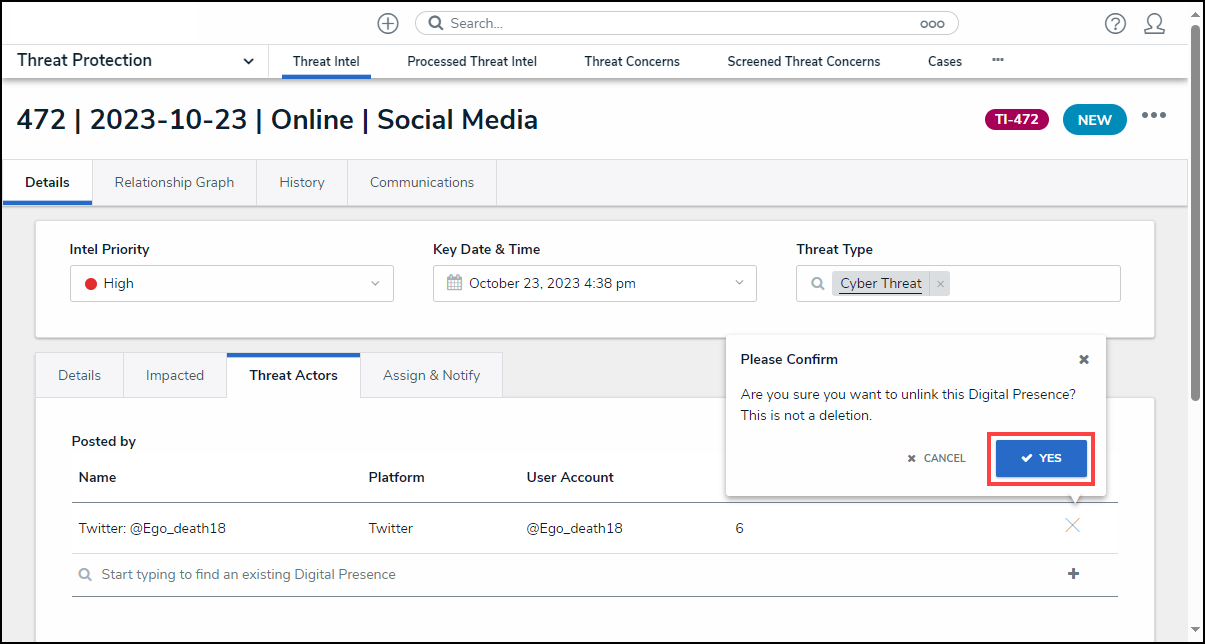
Task: Open the Key Date & Time picker
Action: point(595,284)
